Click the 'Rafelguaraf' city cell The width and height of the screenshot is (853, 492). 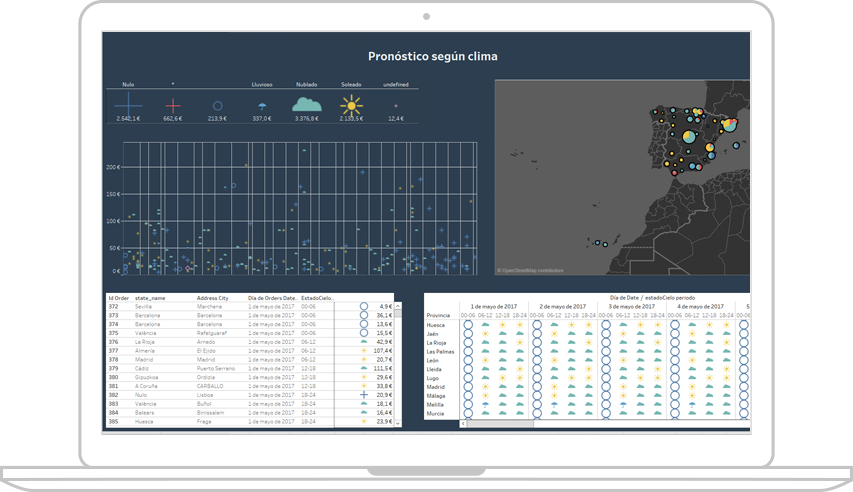pyautogui.click(x=211, y=333)
